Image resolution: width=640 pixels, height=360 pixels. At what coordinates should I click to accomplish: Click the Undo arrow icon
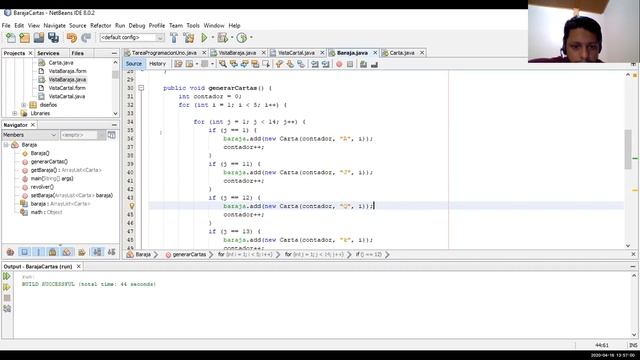point(72,38)
